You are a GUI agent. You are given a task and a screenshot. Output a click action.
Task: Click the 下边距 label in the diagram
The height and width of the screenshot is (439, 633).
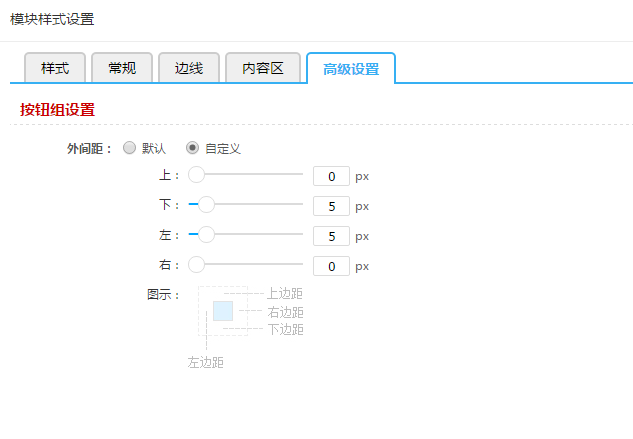(285, 329)
